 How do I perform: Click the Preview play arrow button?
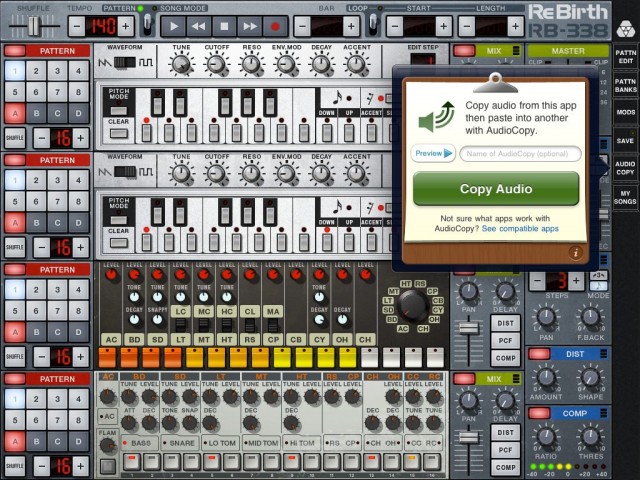pyautogui.click(x=433, y=153)
